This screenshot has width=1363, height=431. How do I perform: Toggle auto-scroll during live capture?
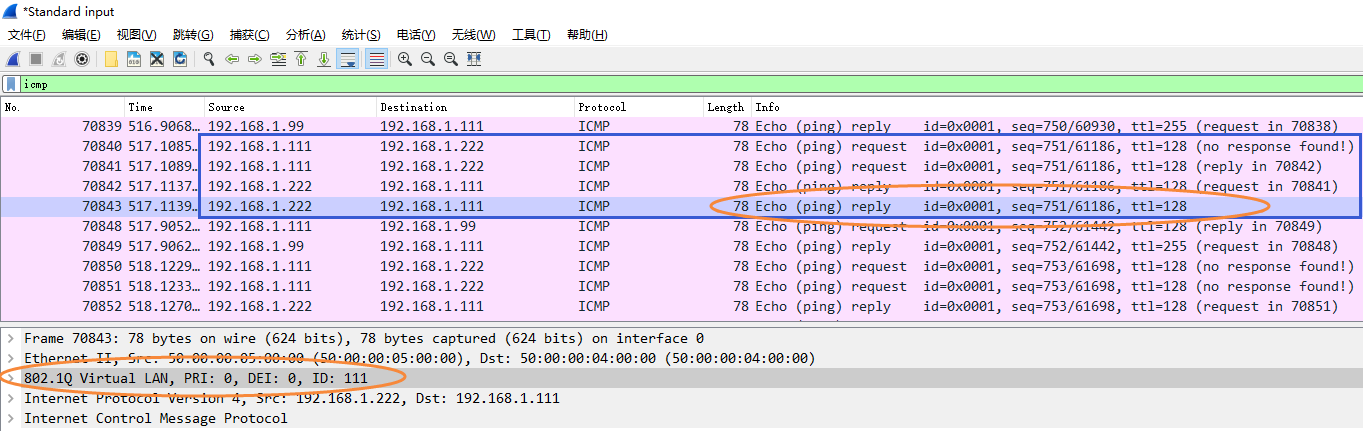348,59
